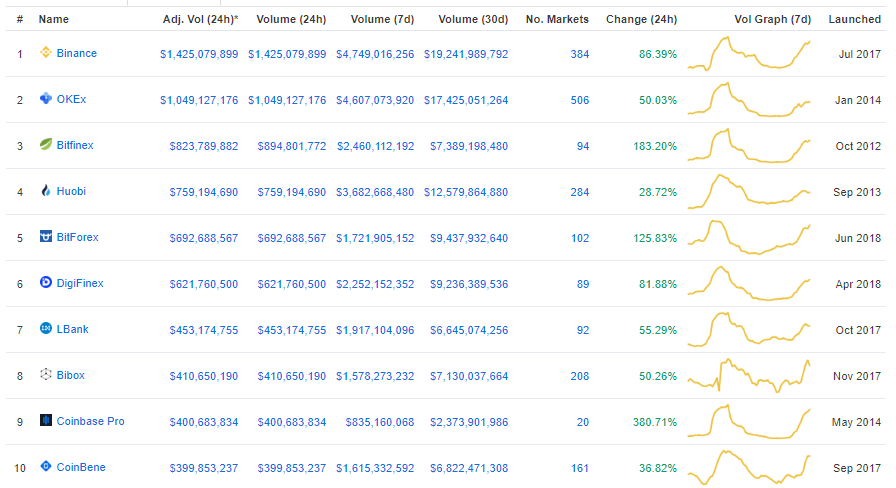Open the Coinbase Pro name link
896x488 pixels.
[x=90, y=421]
